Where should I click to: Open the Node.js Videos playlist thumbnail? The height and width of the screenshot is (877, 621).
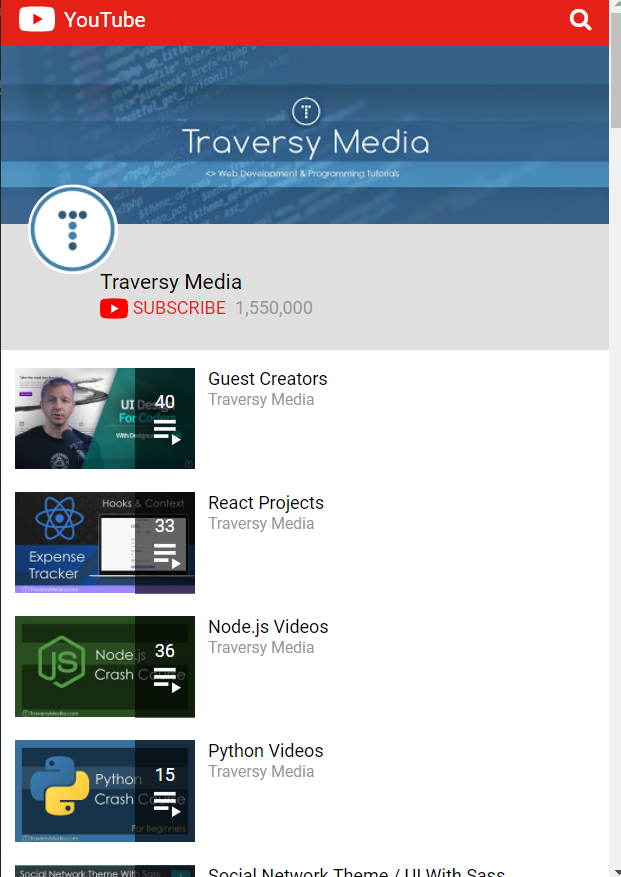[x=105, y=667]
